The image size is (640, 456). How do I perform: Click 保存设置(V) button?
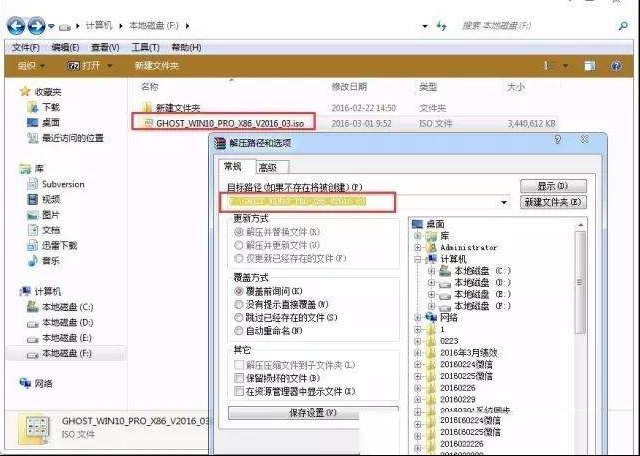click(313, 413)
